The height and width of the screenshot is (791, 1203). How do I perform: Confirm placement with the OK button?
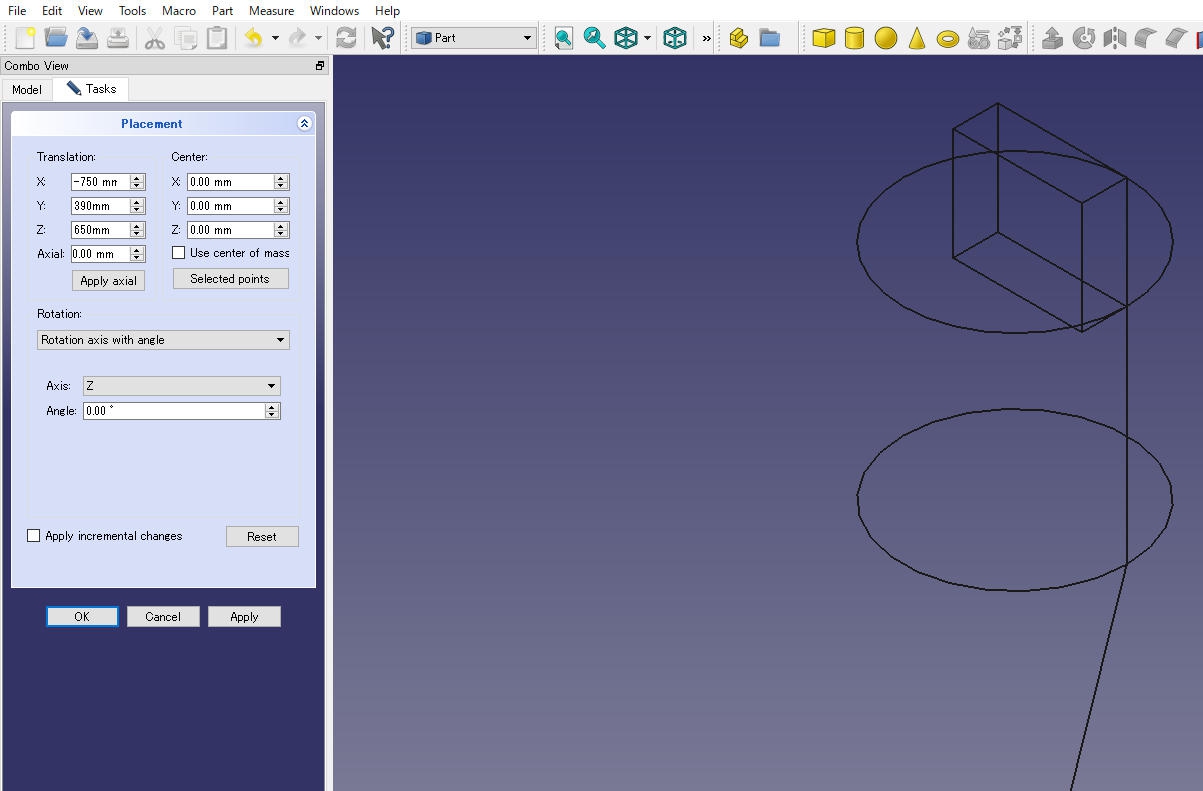pos(82,617)
